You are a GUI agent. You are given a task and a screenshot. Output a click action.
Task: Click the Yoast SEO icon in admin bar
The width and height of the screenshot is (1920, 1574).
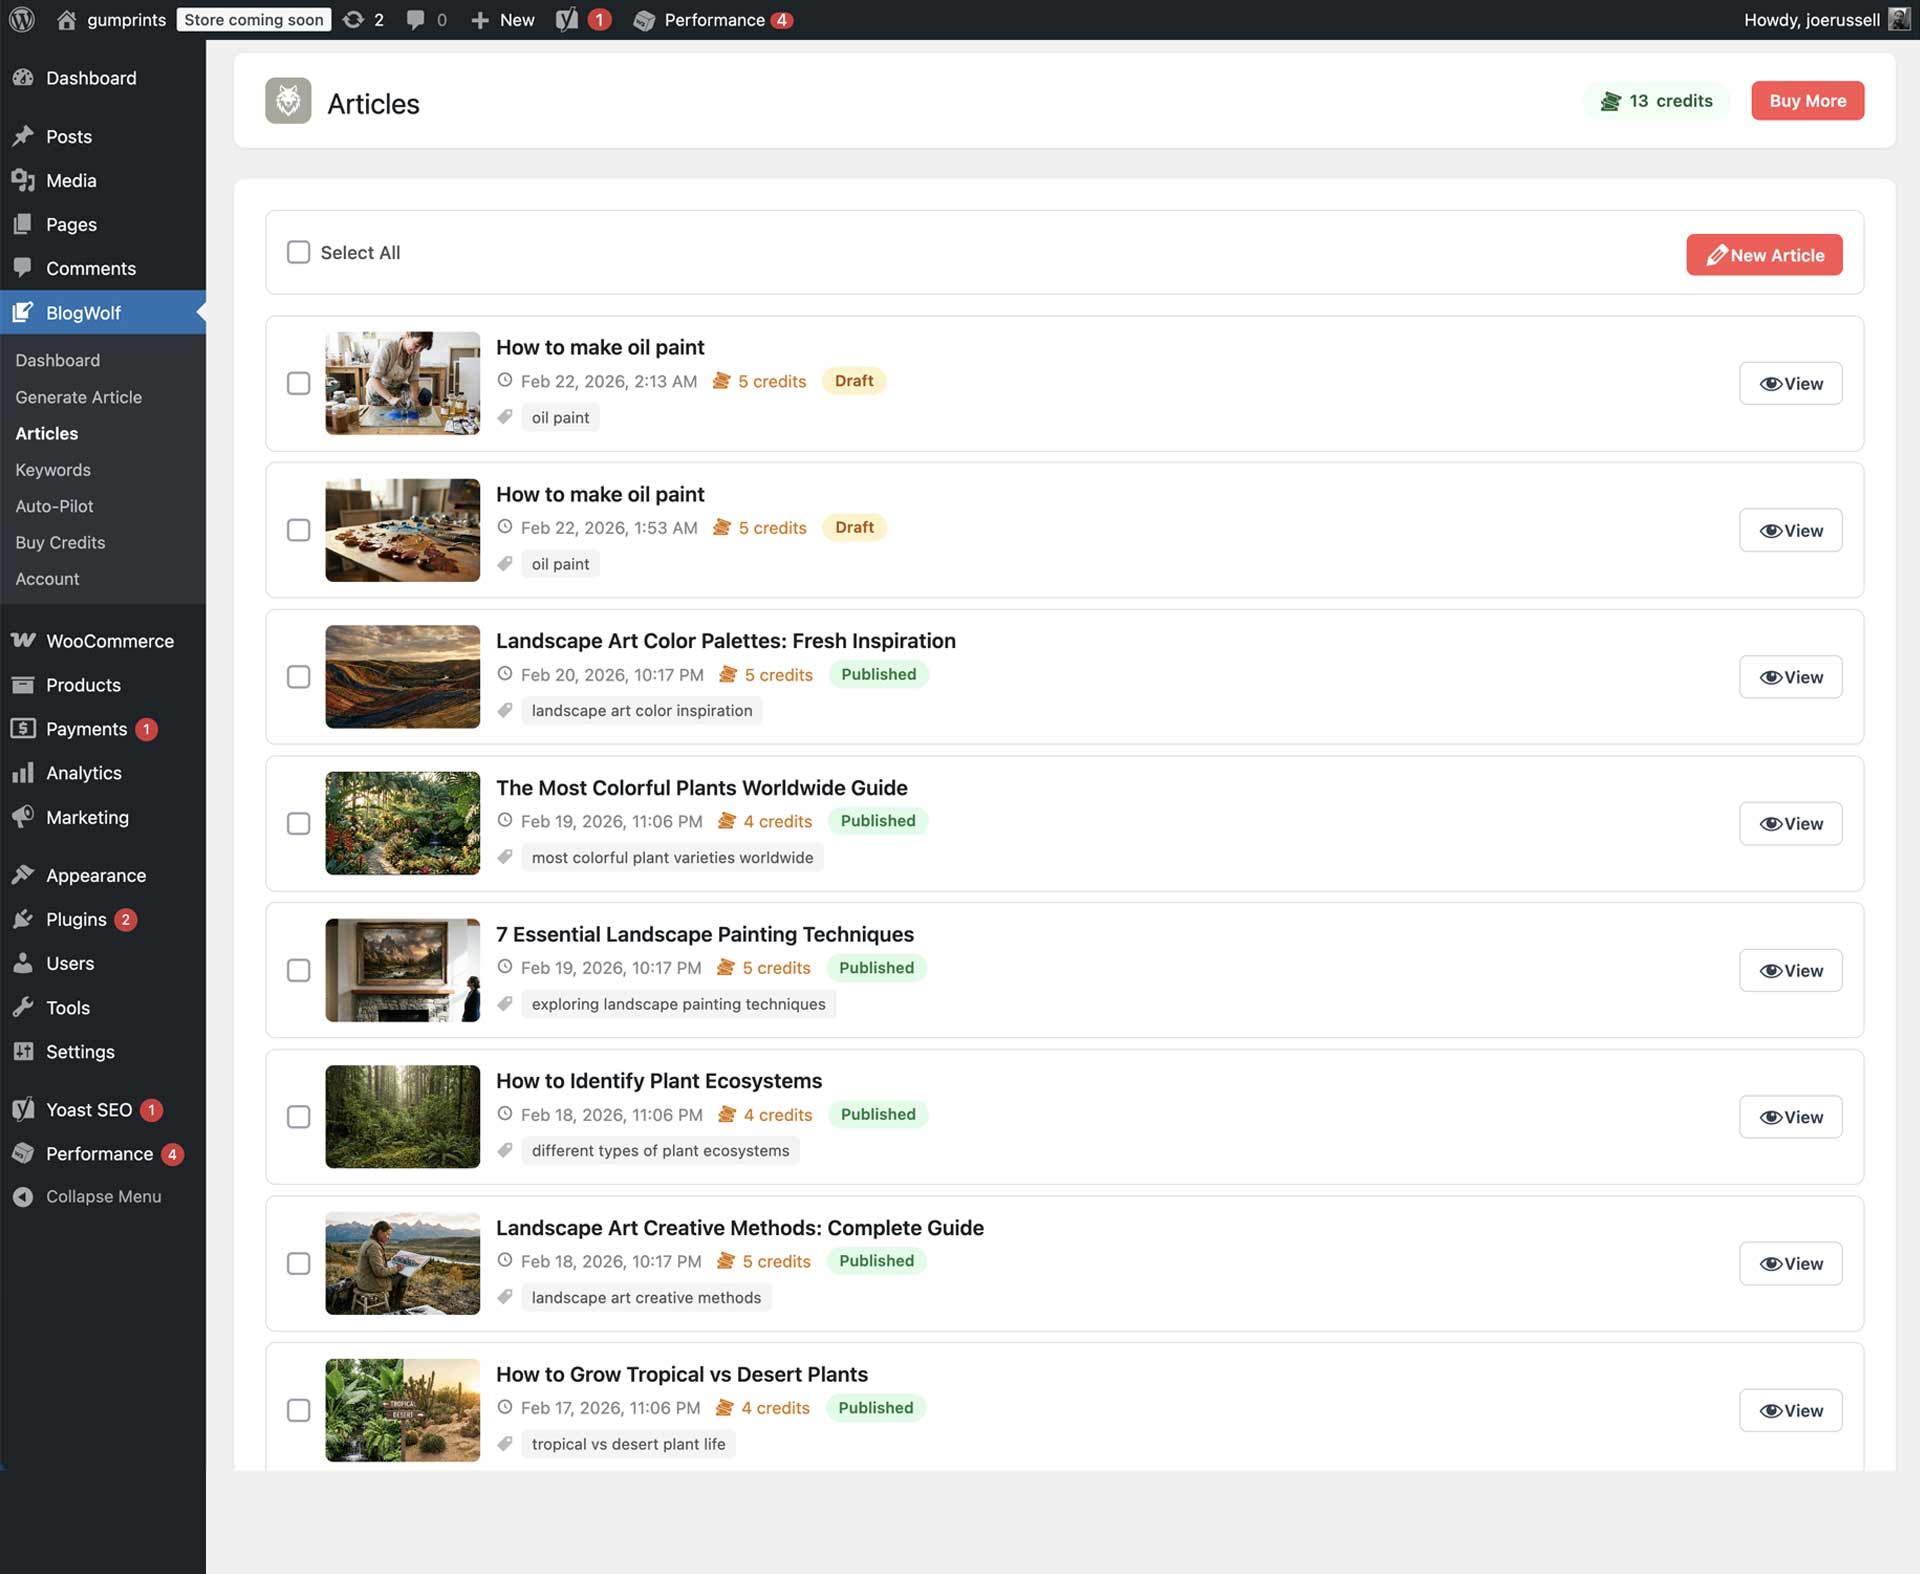pyautogui.click(x=568, y=19)
